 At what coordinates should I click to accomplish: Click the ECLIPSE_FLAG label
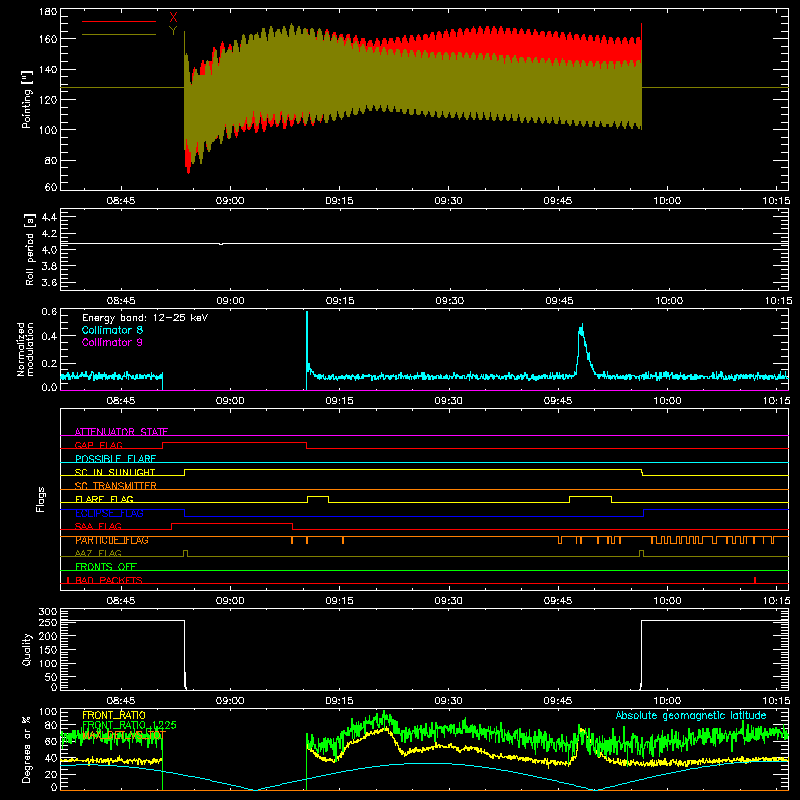[109, 513]
